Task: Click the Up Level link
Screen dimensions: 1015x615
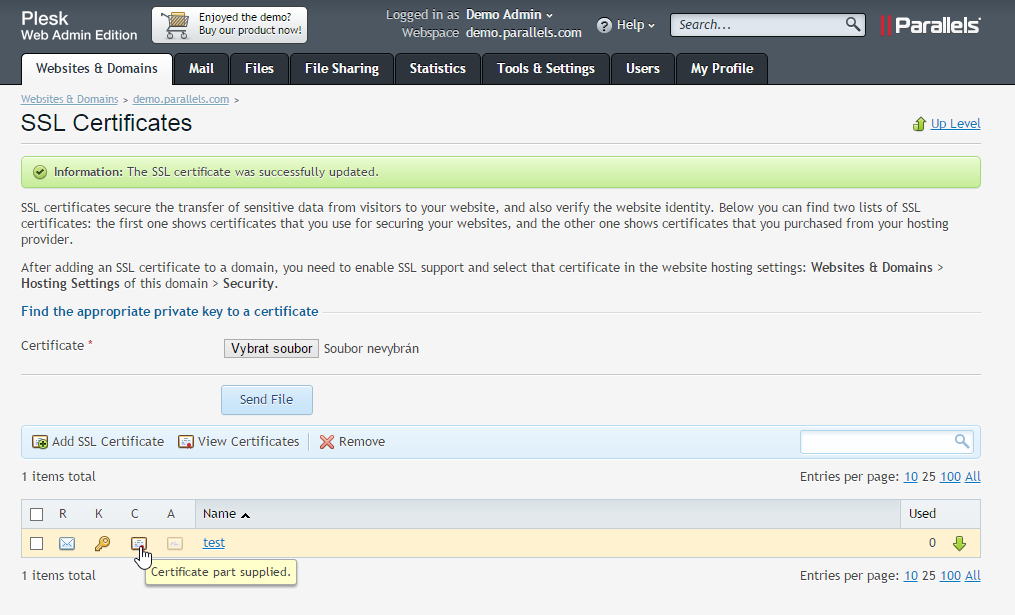Action: (x=955, y=124)
